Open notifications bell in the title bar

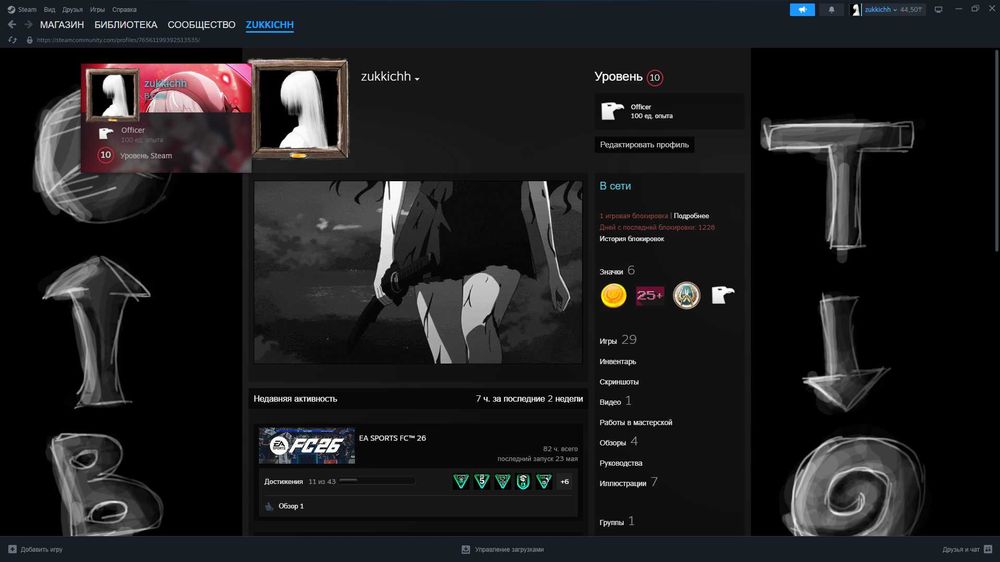tap(831, 10)
